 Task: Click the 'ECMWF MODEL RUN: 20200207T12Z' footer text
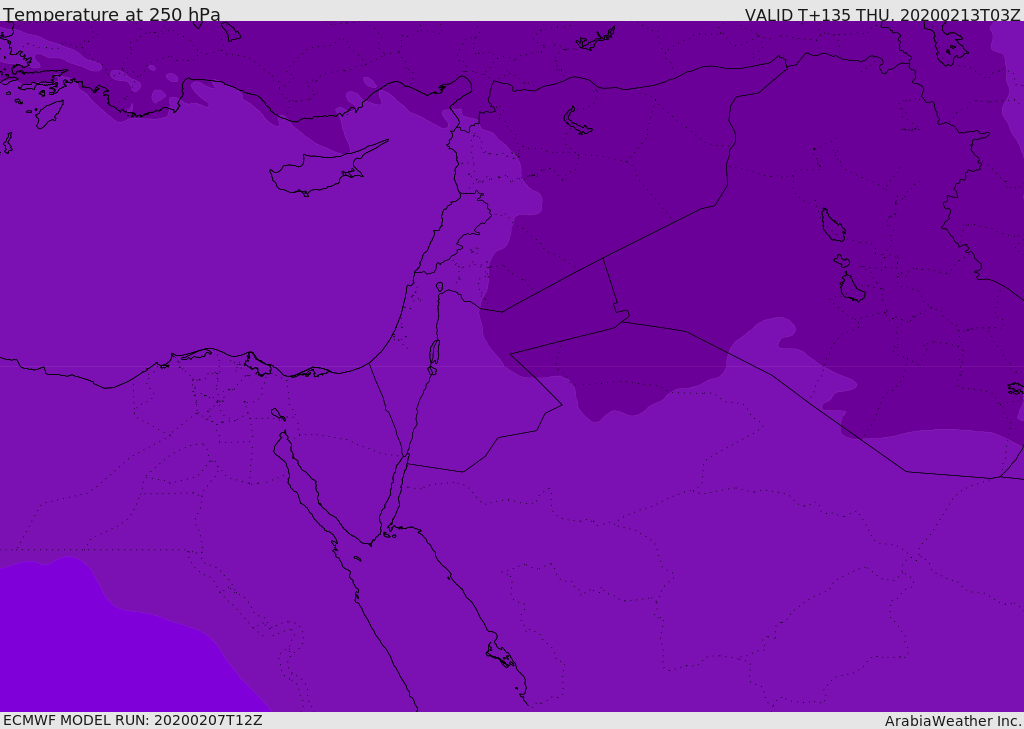click(x=133, y=721)
